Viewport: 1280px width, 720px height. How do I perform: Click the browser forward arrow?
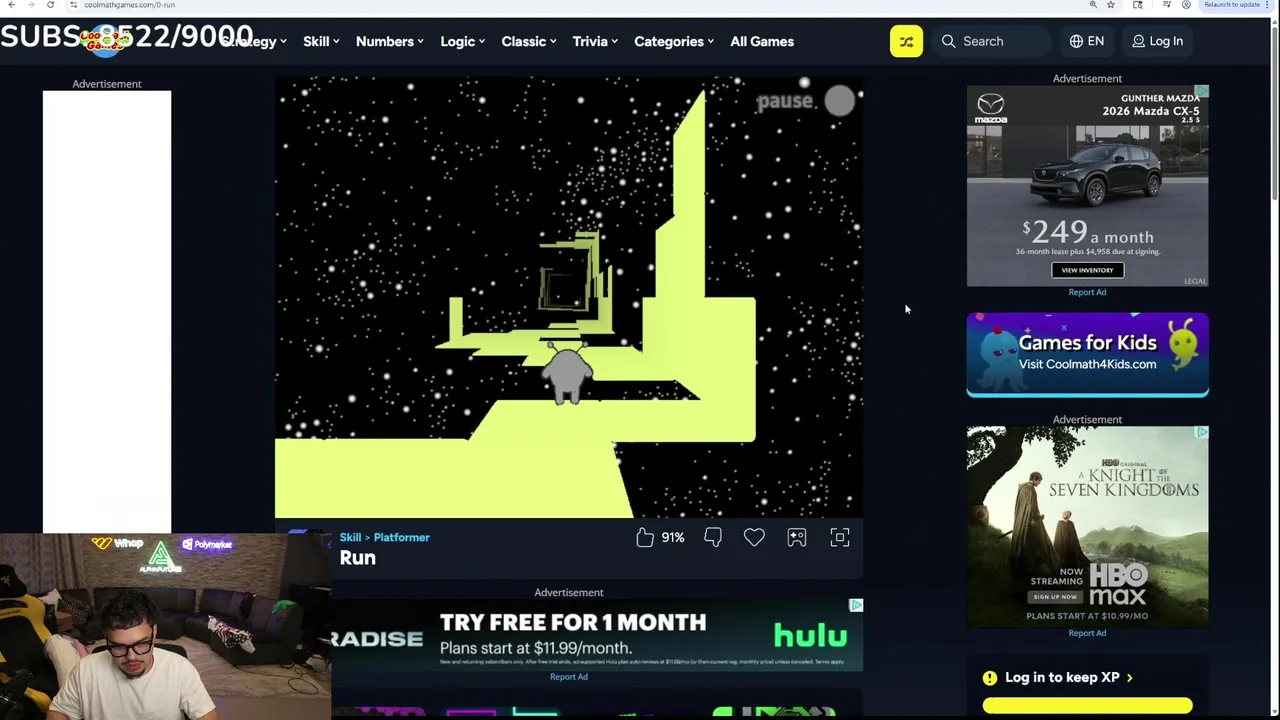click(x=30, y=5)
